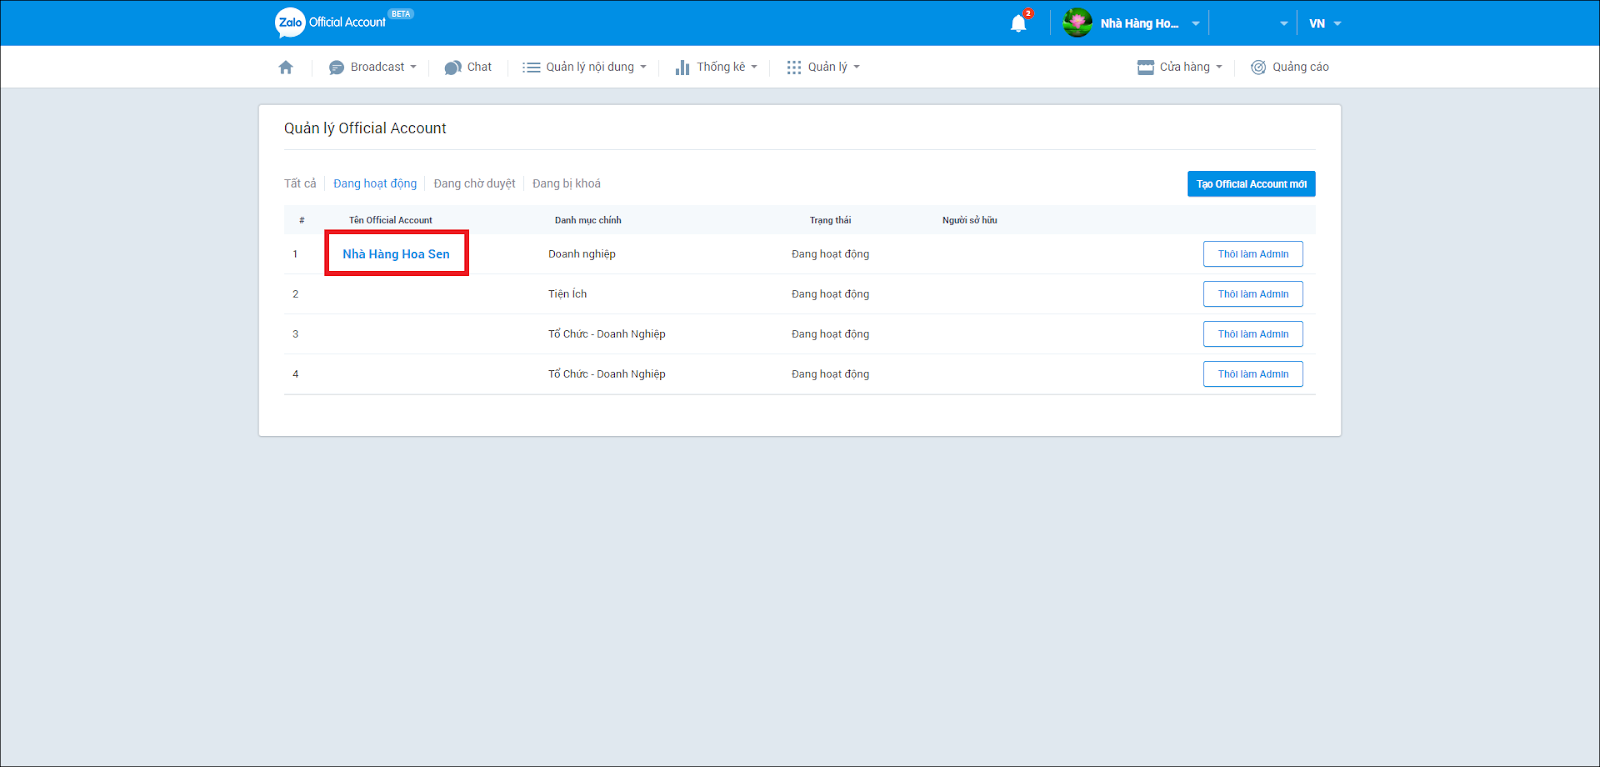
Task: Click Thôi làm Admin in row 4
Action: click(1253, 374)
